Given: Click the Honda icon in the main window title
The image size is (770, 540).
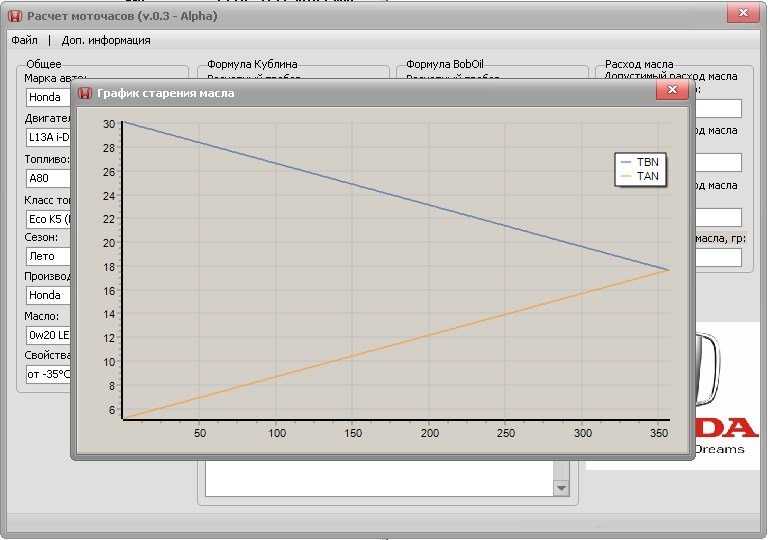Looking at the screenshot, I should click(15, 16).
